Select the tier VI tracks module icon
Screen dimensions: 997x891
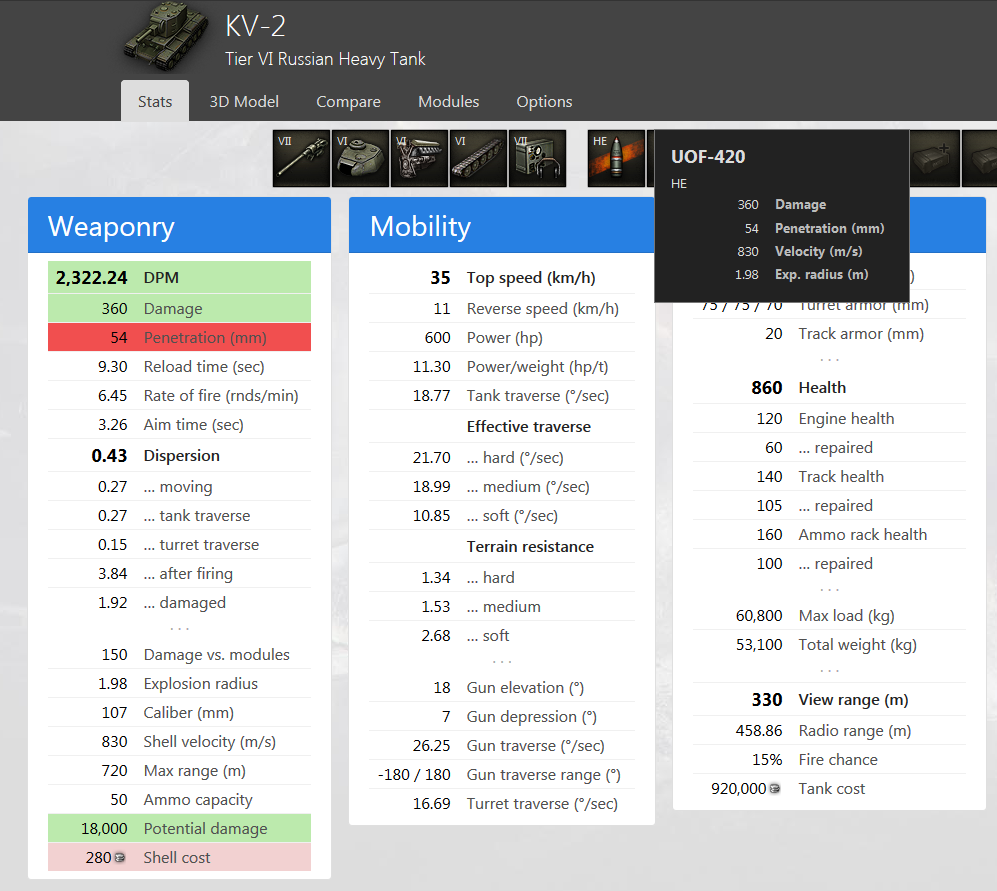point(478,158)
